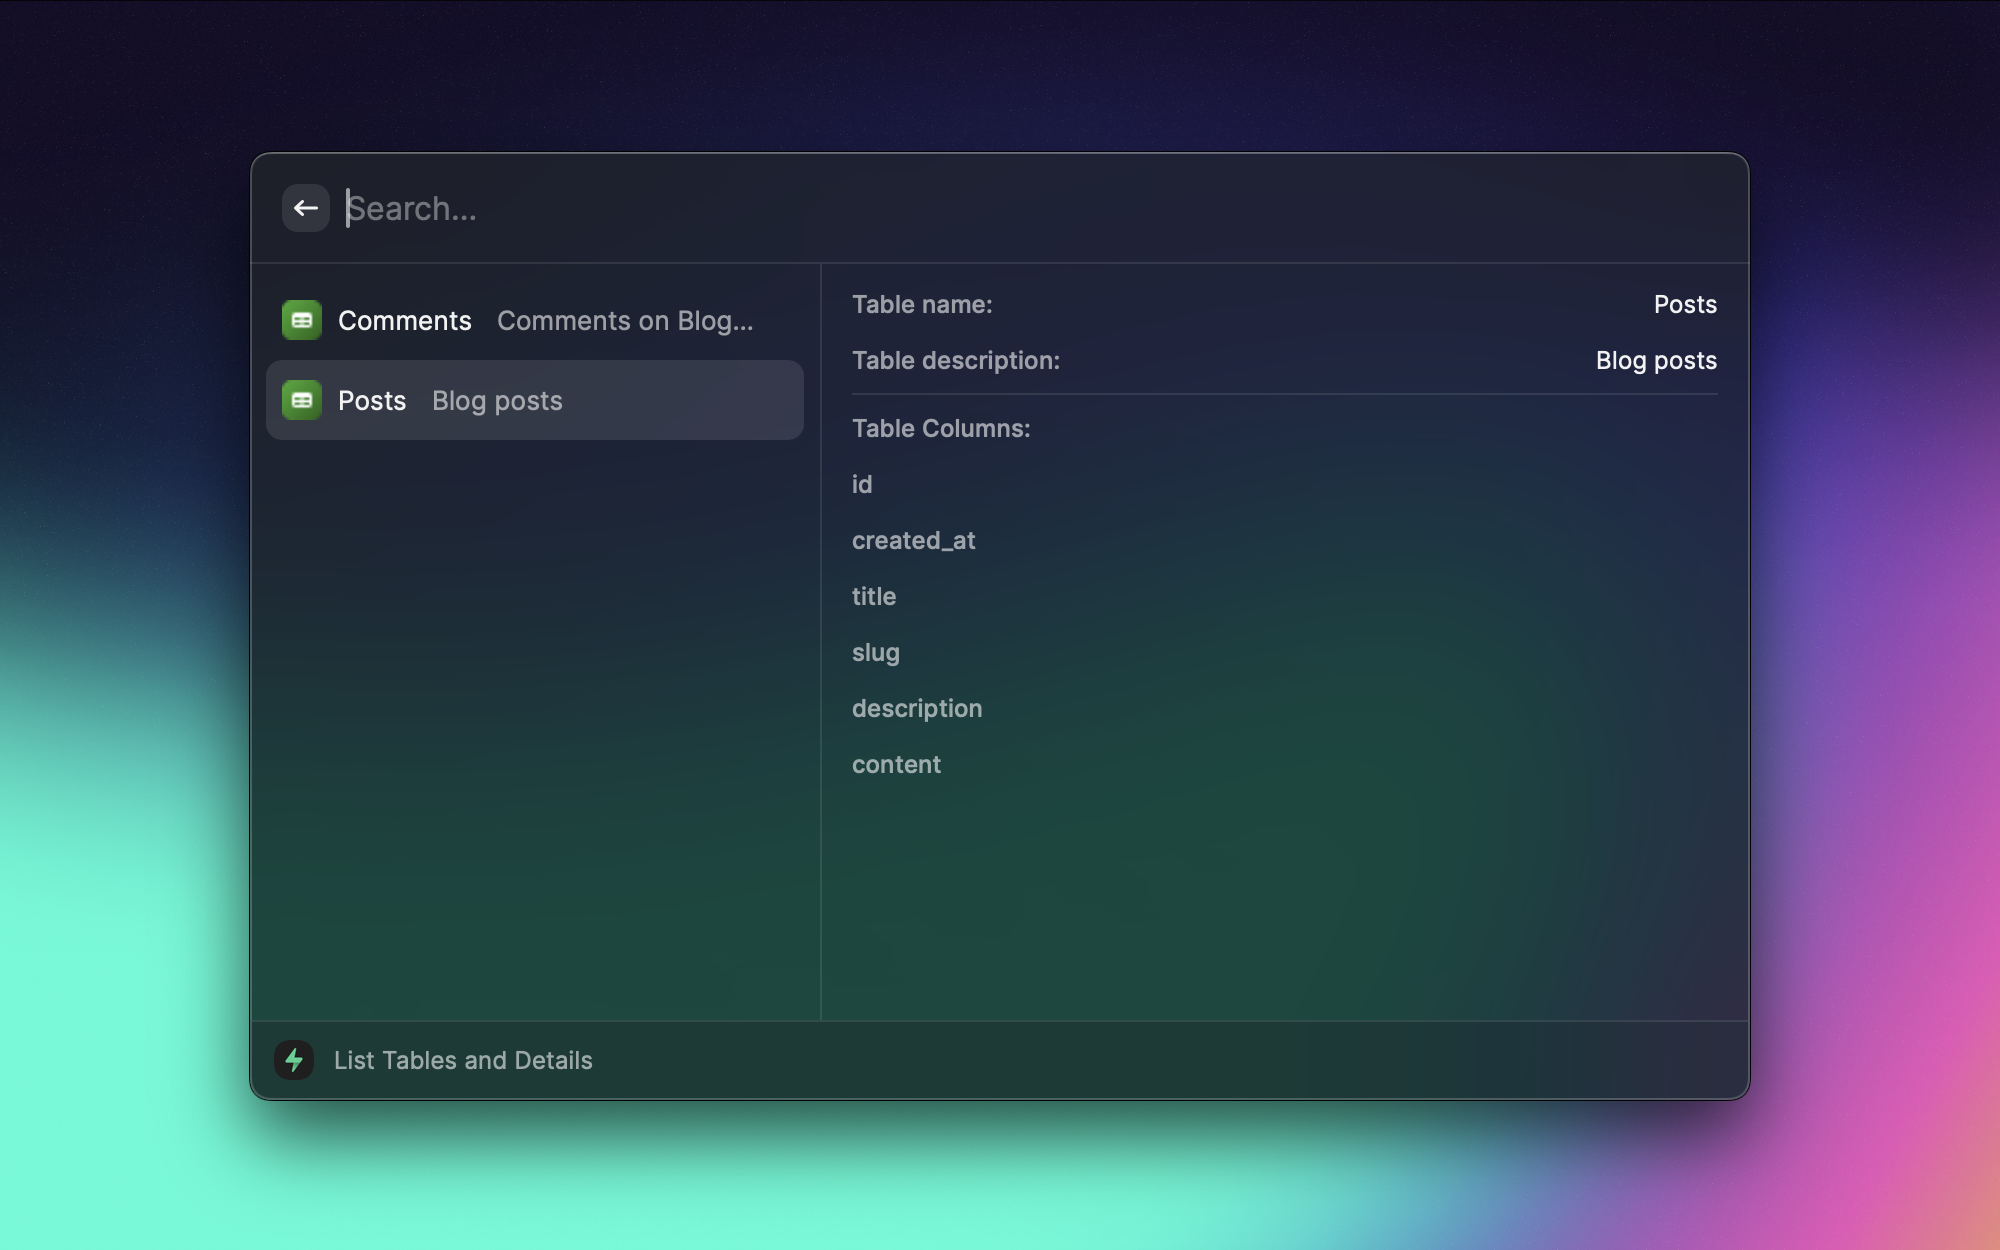Click the 'Table name:' label

click(921, 305)
